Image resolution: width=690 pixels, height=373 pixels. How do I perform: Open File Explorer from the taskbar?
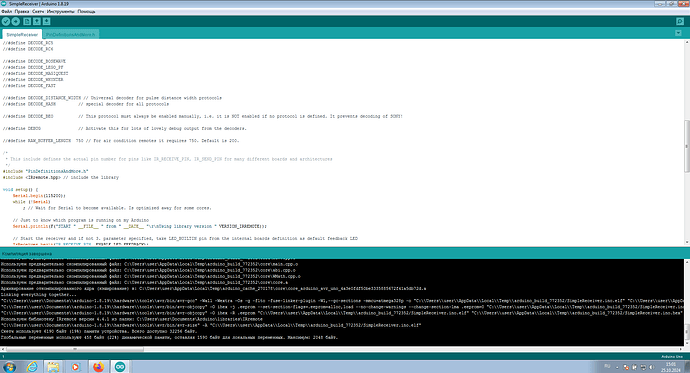click(53, 367)
